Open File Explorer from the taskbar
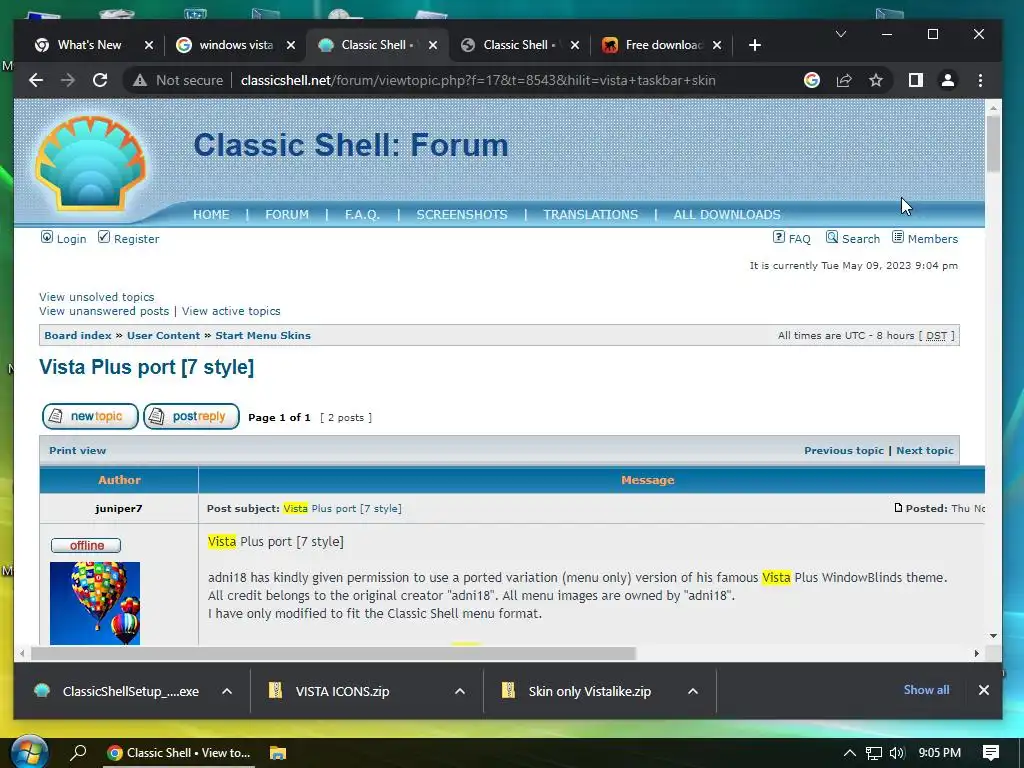The height and width of the screenshot is (768, 1024). click(x=278, y=753)
